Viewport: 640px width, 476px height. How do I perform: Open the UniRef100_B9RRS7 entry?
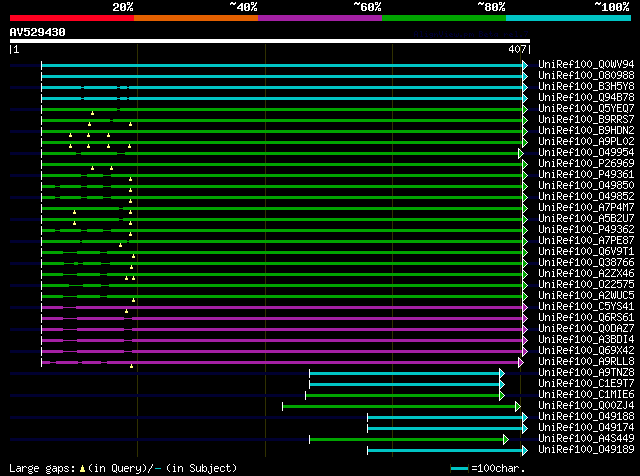(586, 120)
